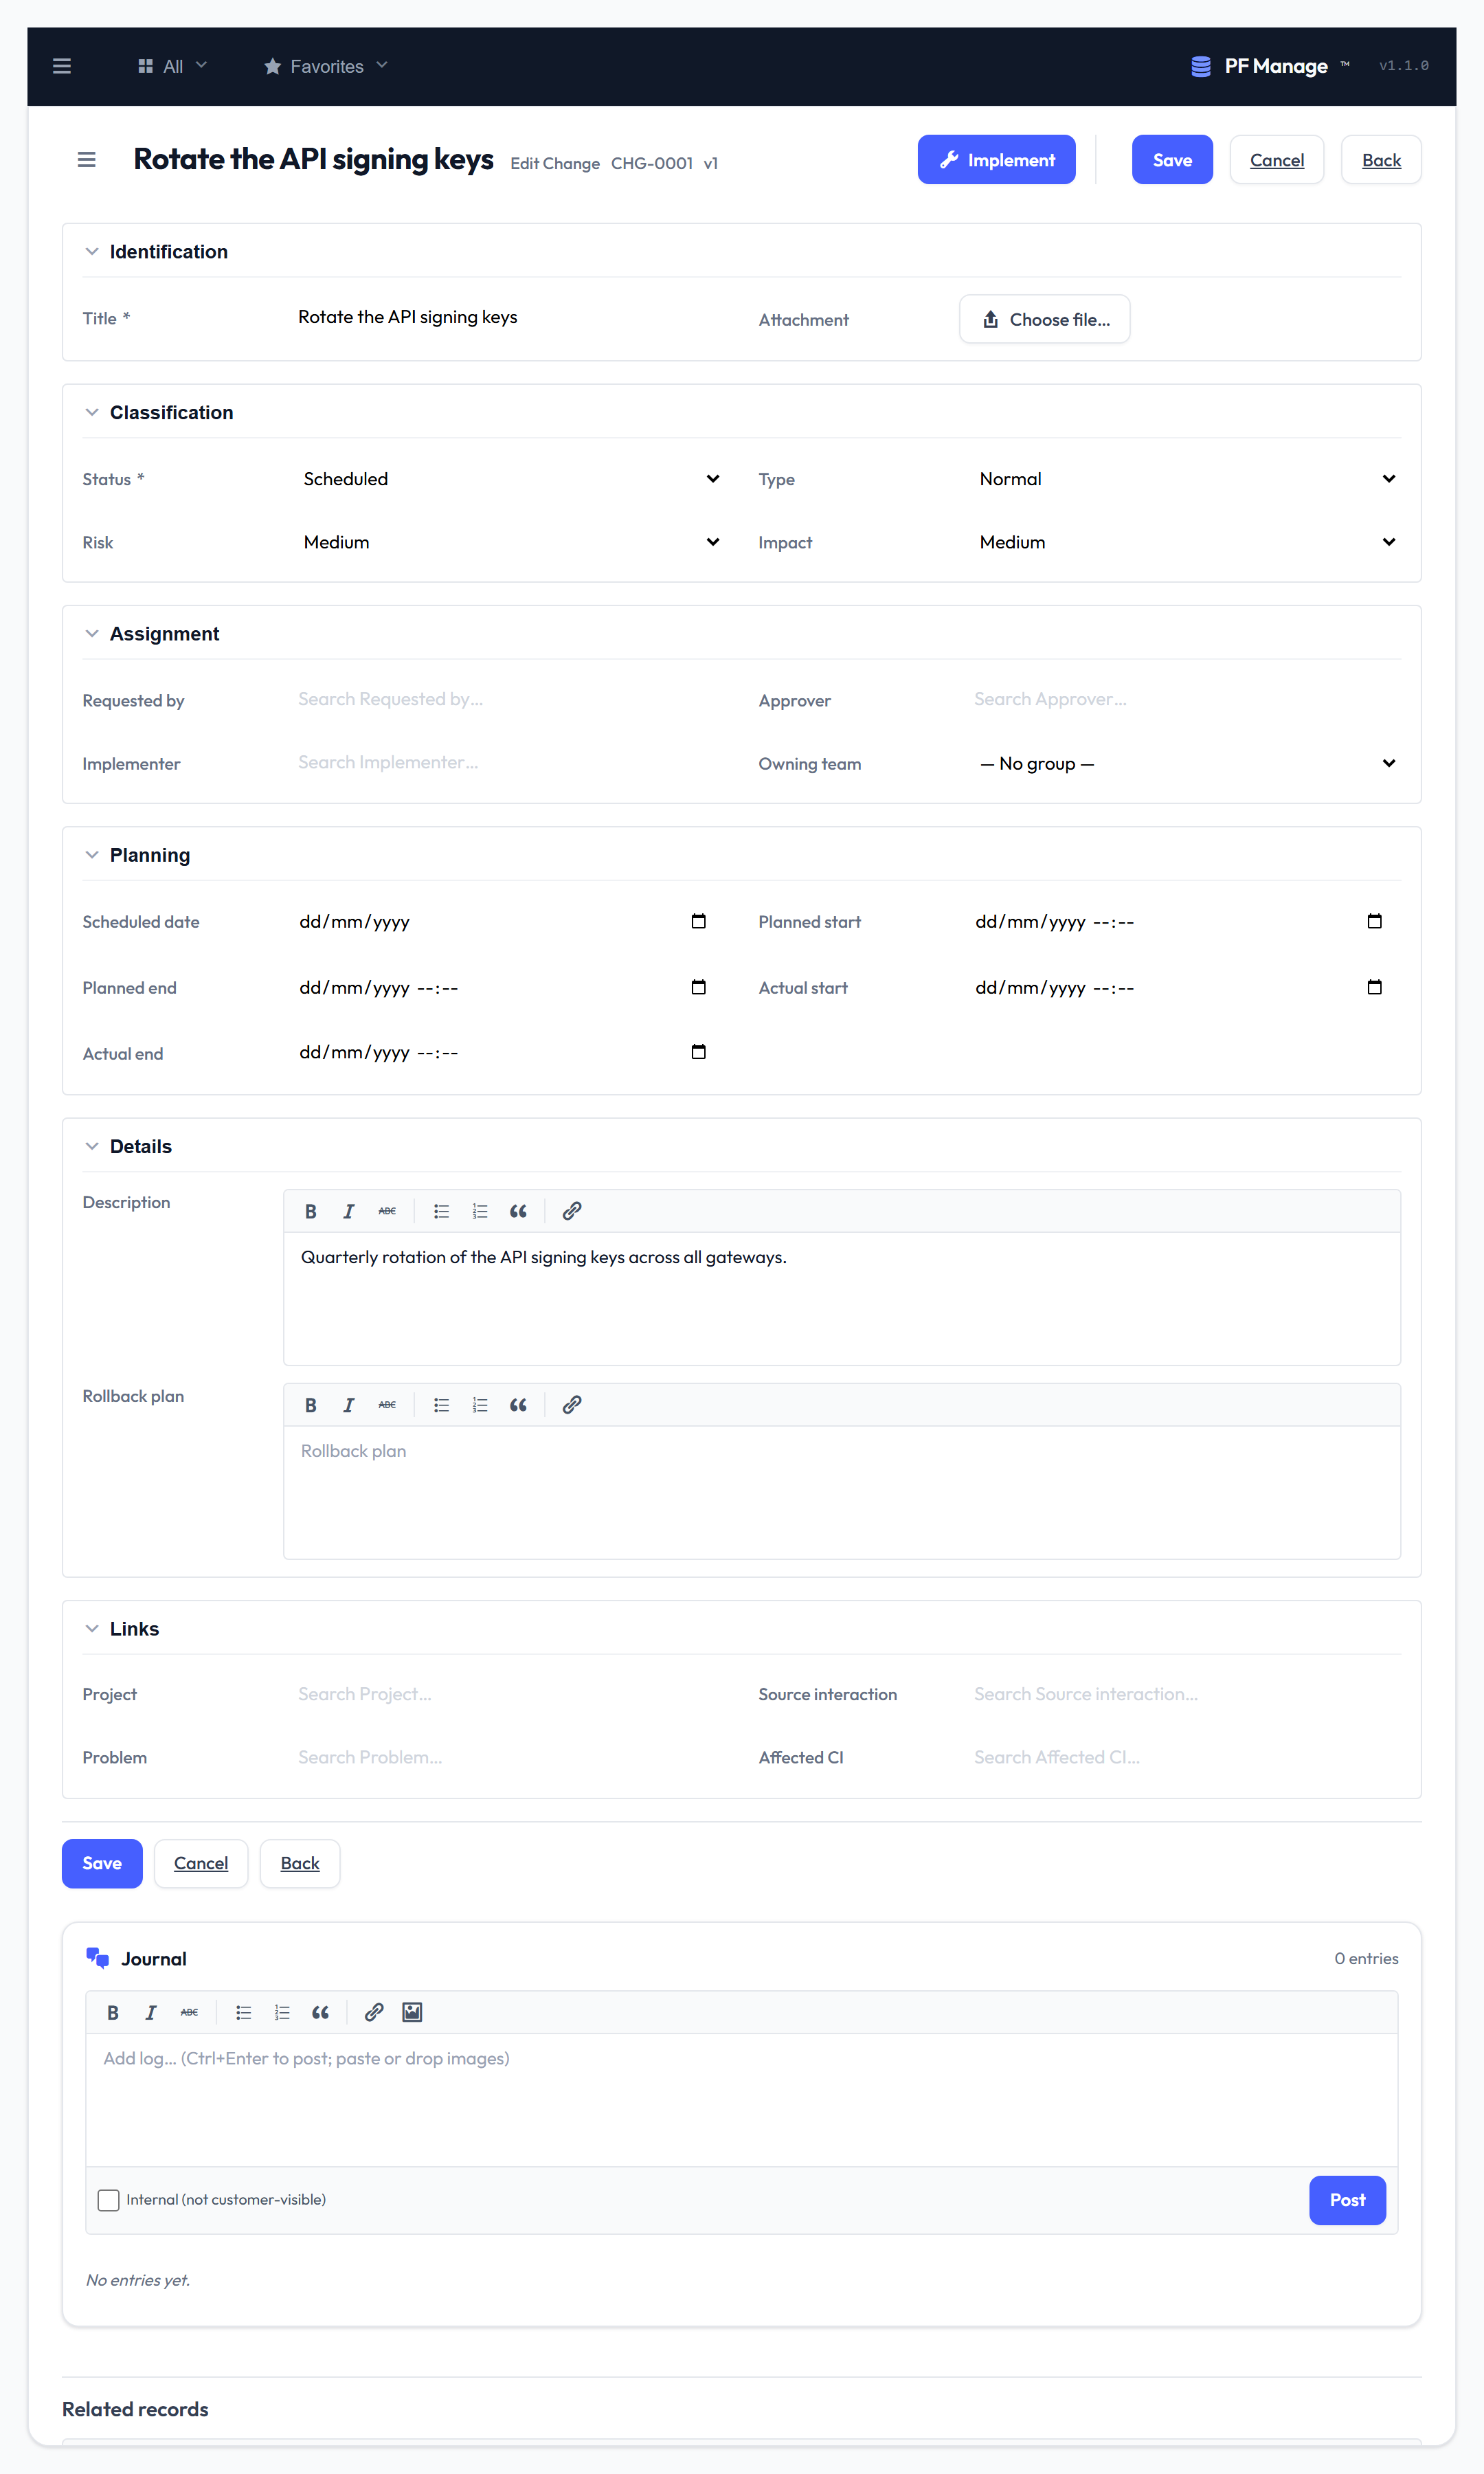
Task: Collapse the Details section
Action: pos(92,1146)
